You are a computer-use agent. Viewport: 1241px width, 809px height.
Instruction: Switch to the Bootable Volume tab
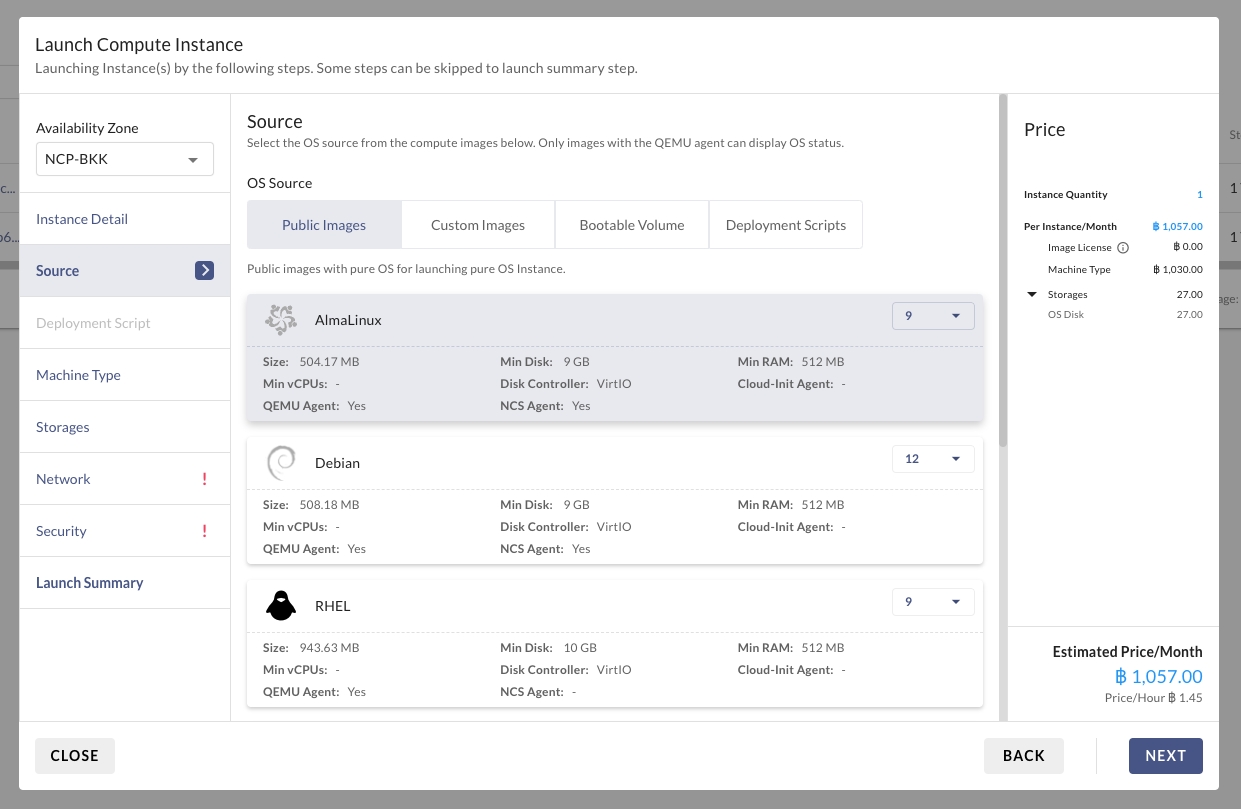point(631,225)
